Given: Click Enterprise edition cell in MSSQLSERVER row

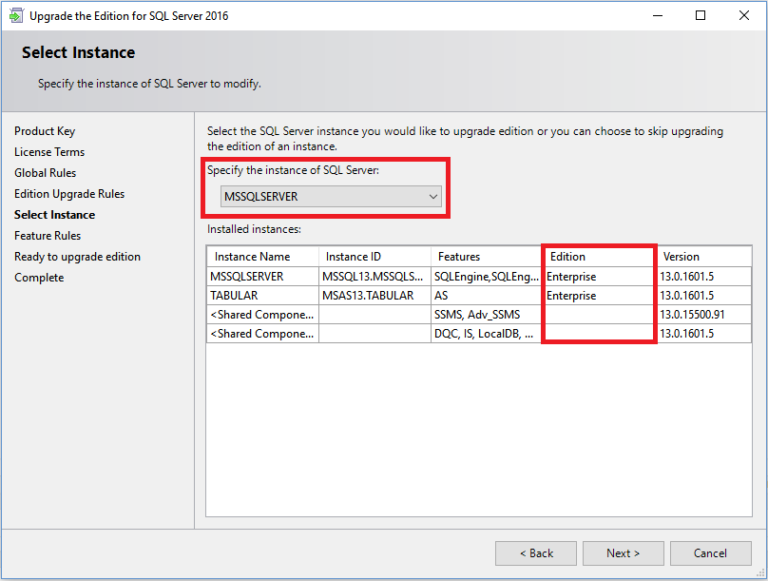Looking at the screenshot, I should (600, 277).
